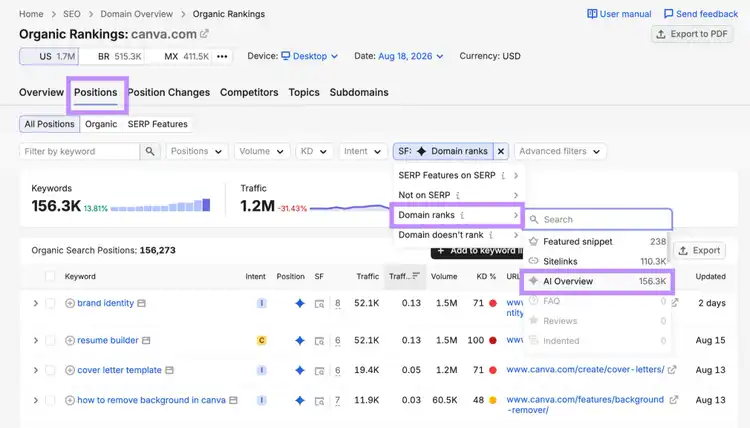Select AI Overview in the filter list

click(x=597, y=281)
